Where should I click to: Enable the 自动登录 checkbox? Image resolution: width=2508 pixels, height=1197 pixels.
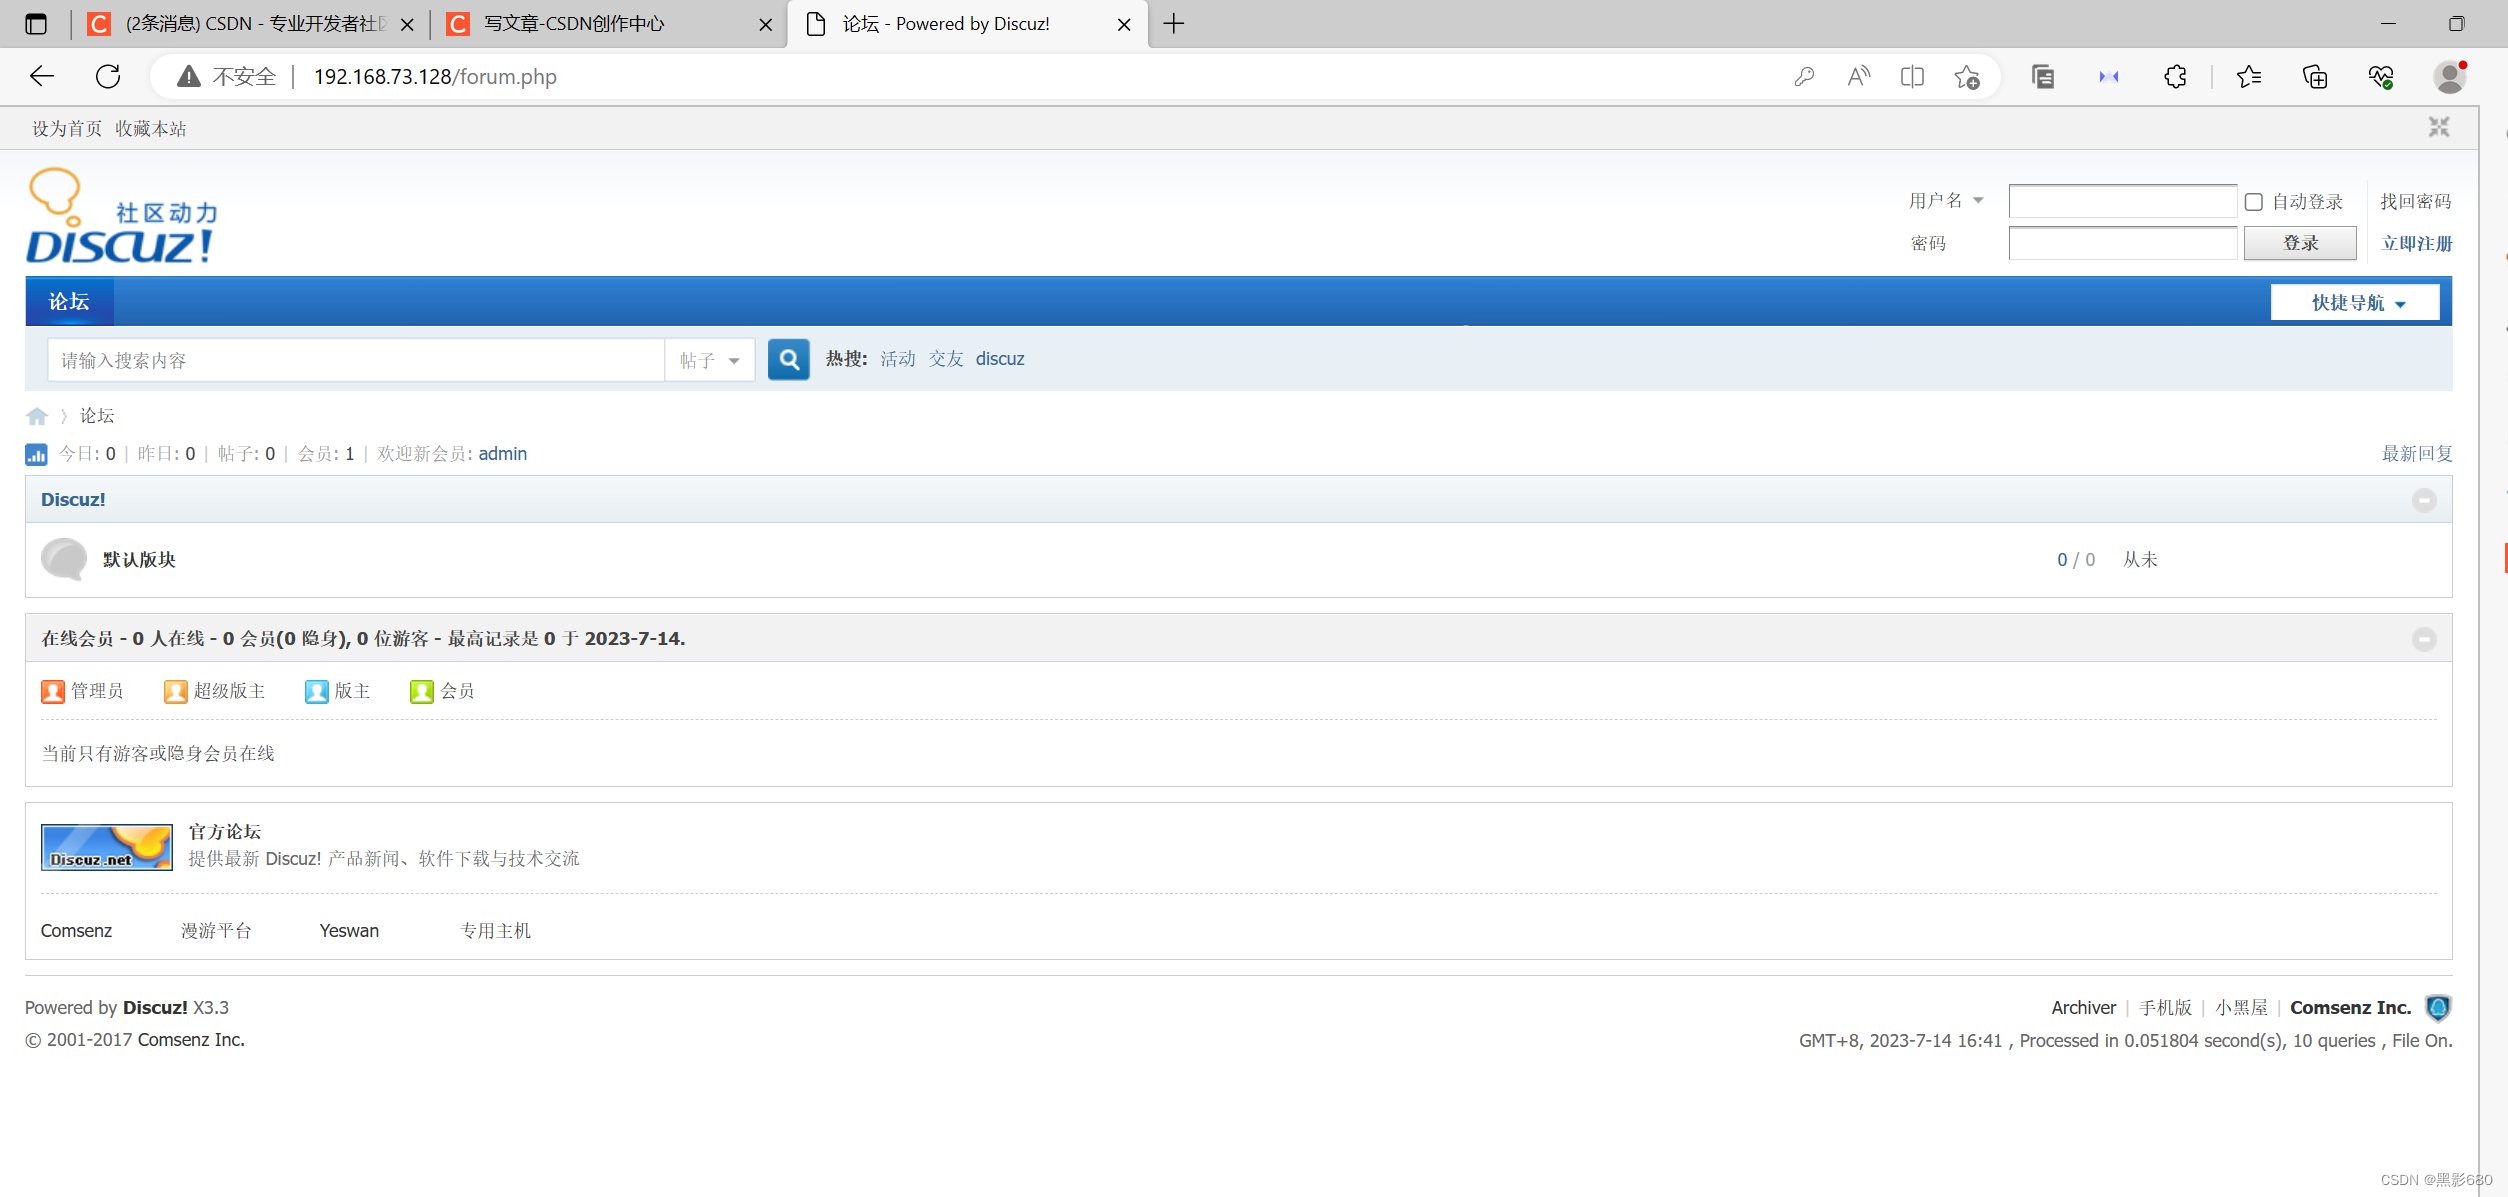tap(2254, 202)
